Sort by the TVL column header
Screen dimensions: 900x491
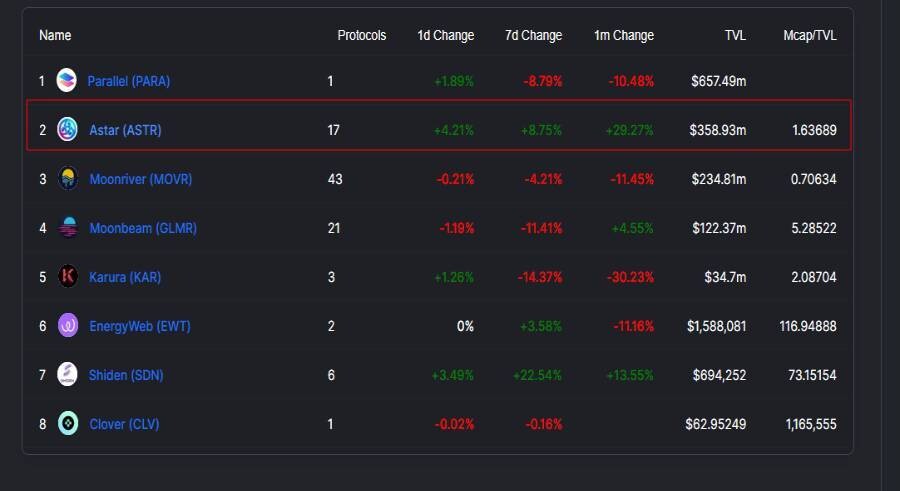point(735,35)
